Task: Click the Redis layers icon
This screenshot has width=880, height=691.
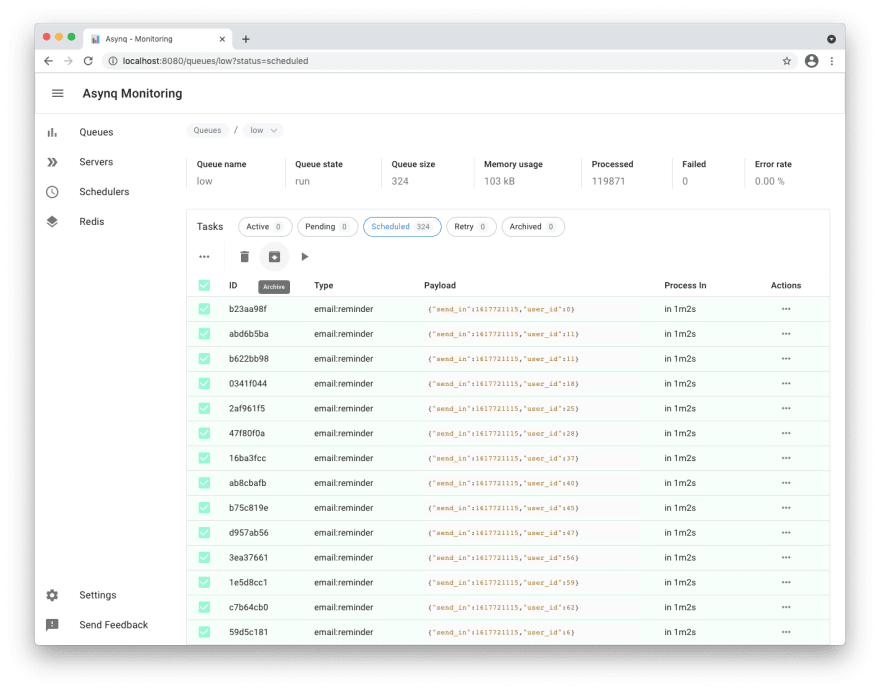Action: coord(52,222)
